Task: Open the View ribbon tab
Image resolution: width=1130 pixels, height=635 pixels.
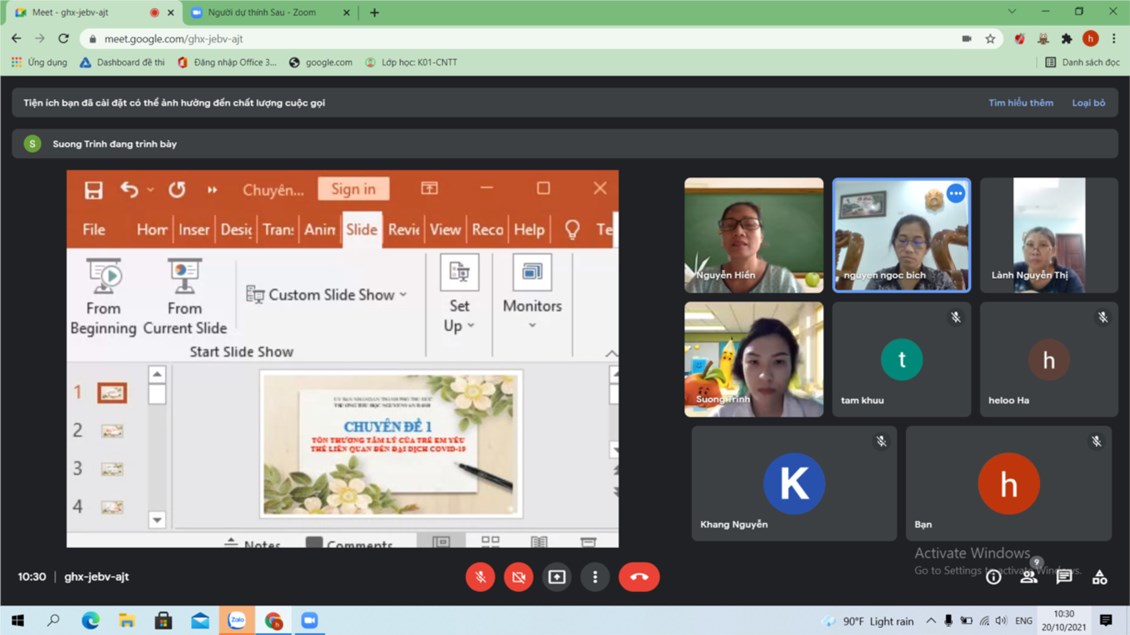Action: (x=445, y=229)
